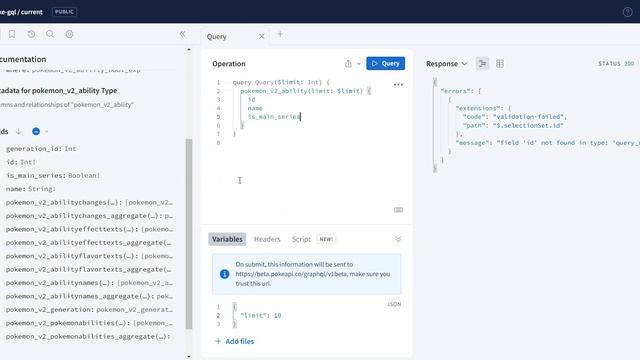Open the bookmarks icon in the sidebar toolbar

coord(12,34)
